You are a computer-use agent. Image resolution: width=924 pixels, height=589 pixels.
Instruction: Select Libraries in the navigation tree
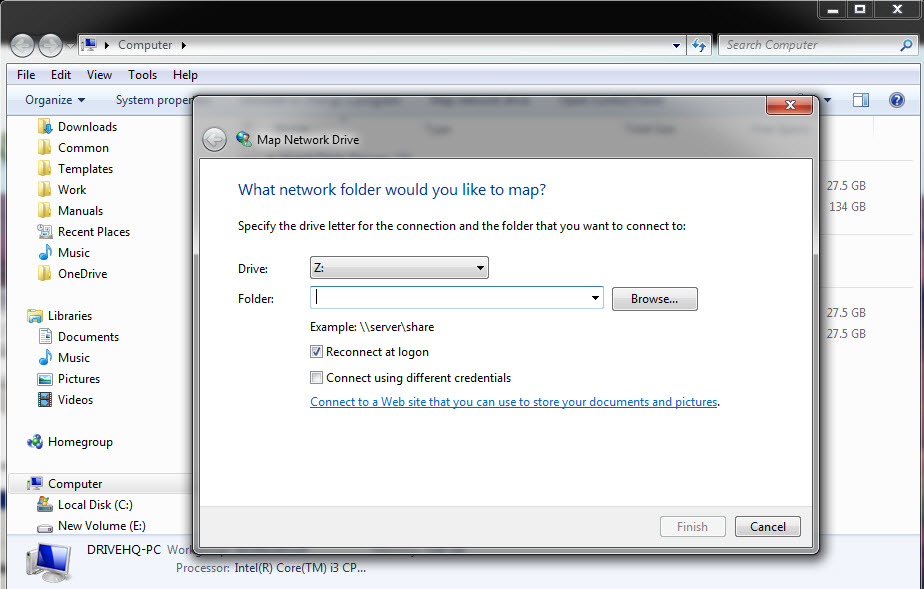[x=69, y=316]
